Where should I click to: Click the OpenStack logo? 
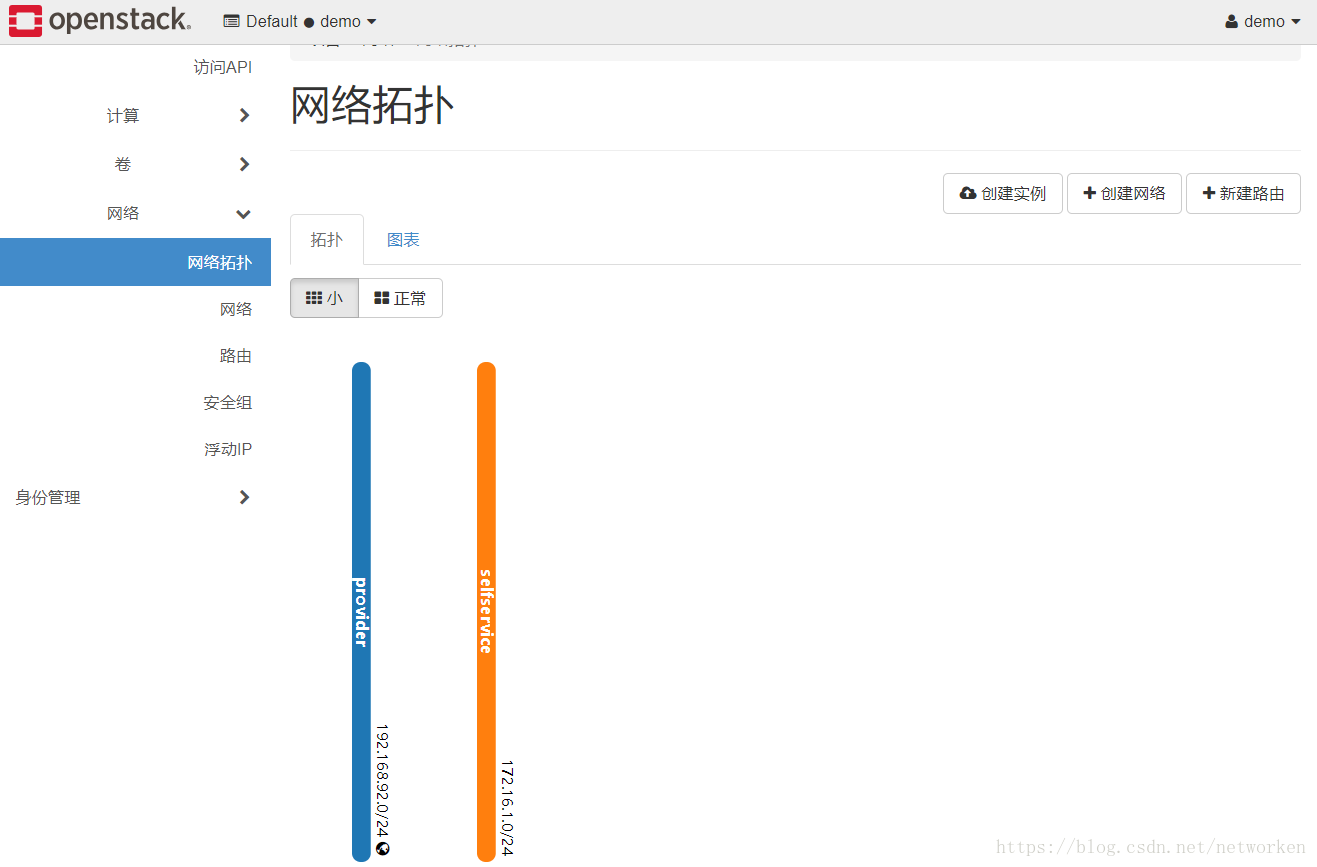point(97,20)
